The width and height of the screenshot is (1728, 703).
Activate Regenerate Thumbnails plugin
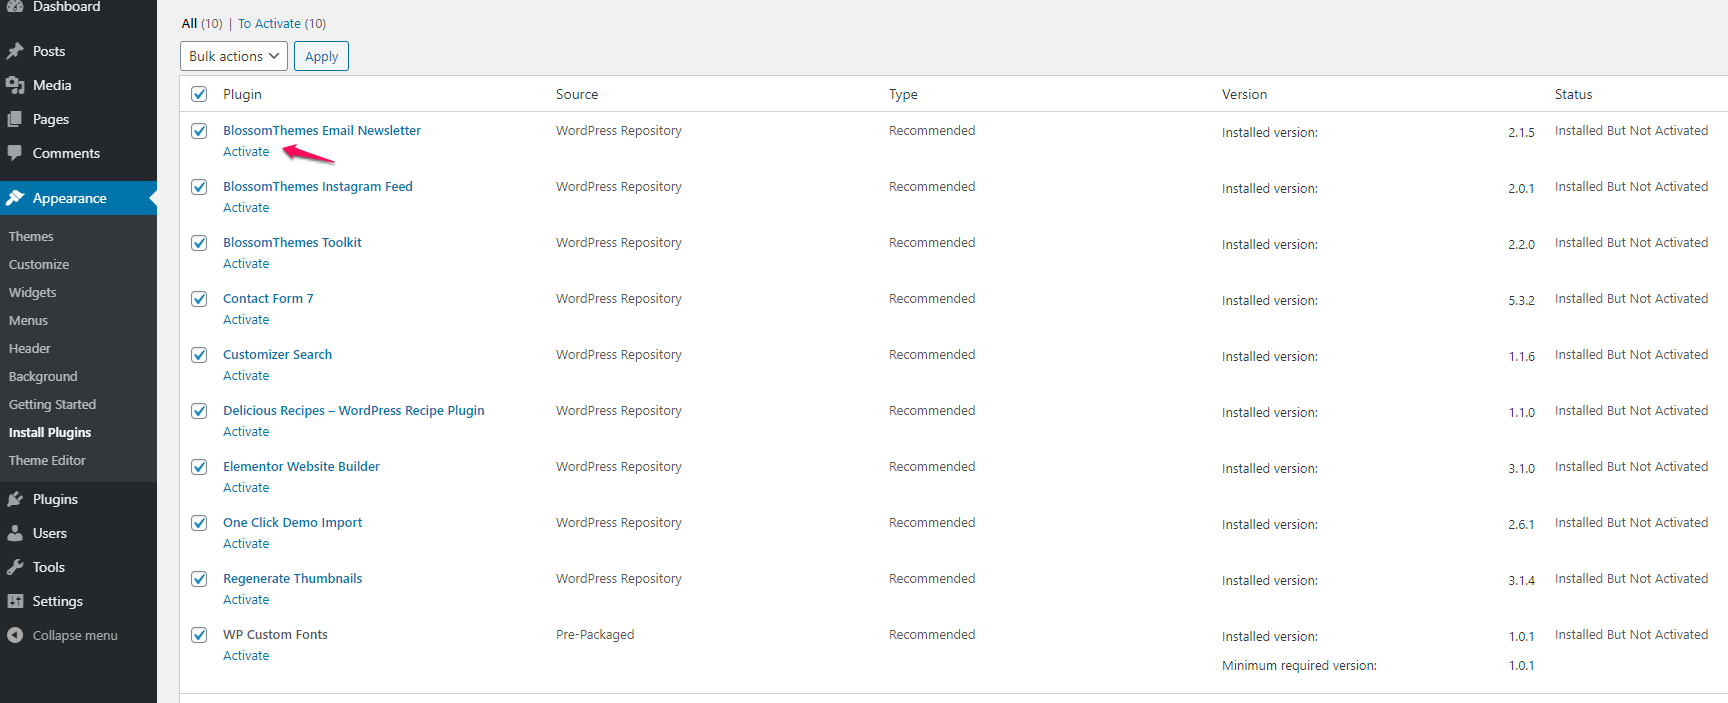246,600
